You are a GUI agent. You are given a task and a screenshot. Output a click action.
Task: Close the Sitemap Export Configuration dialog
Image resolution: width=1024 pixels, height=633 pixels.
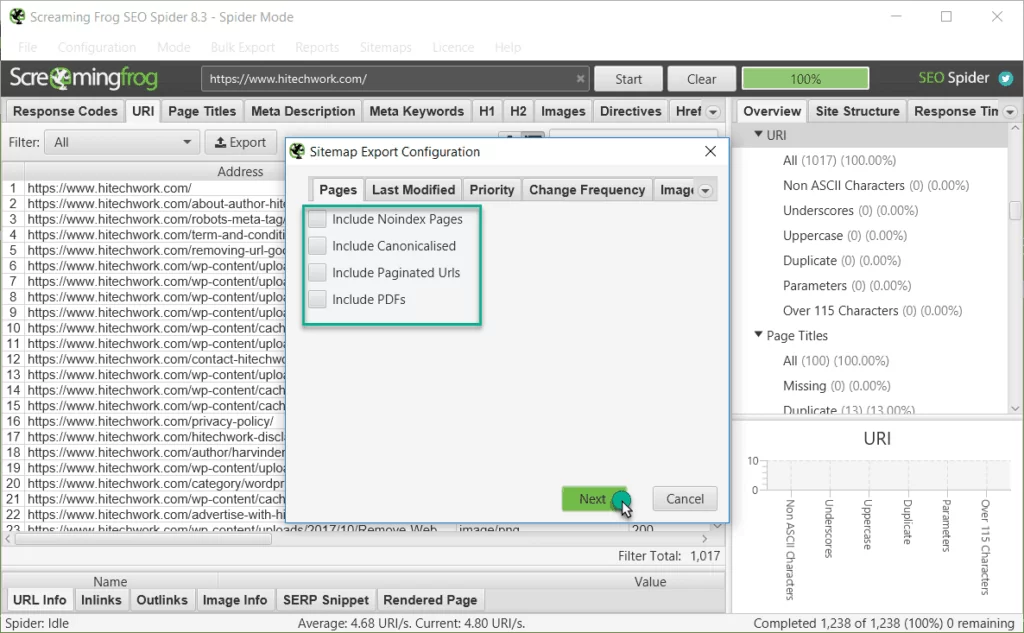click(x=711, y=152)
